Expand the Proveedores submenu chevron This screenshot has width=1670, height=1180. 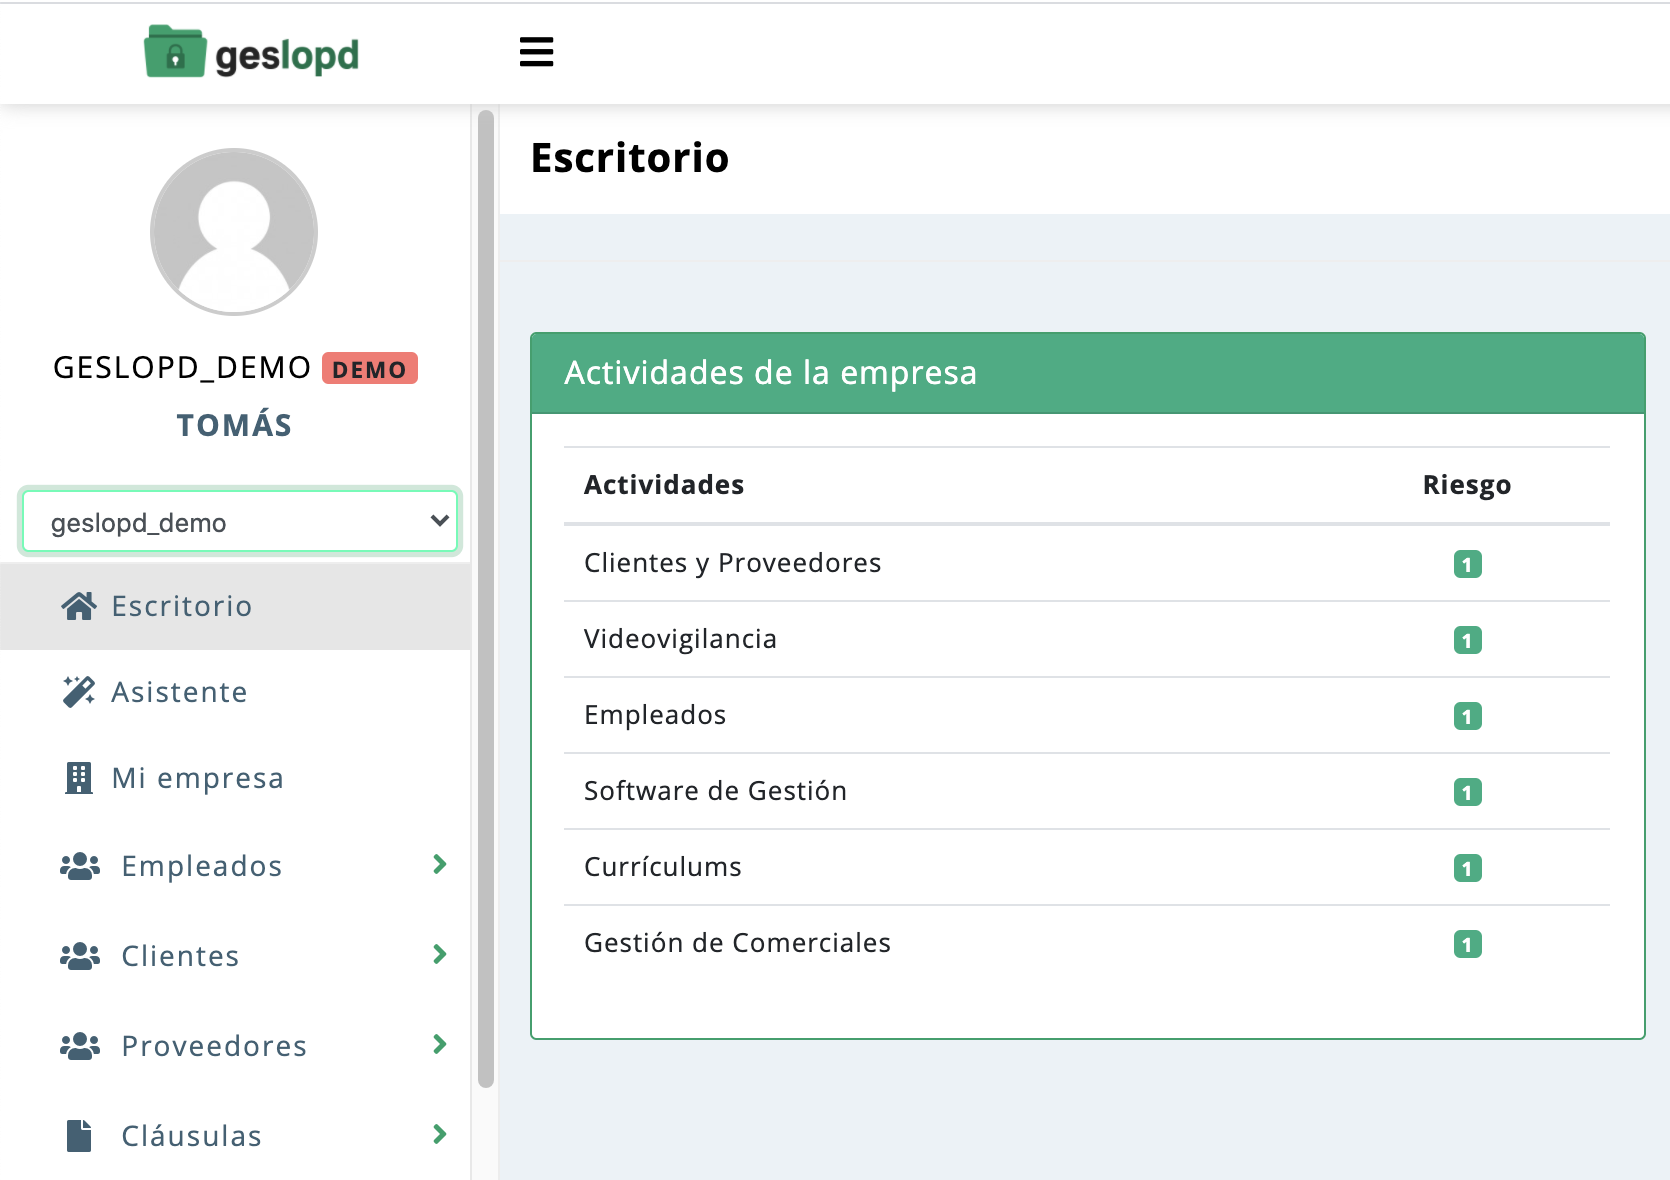(439, 1045)
